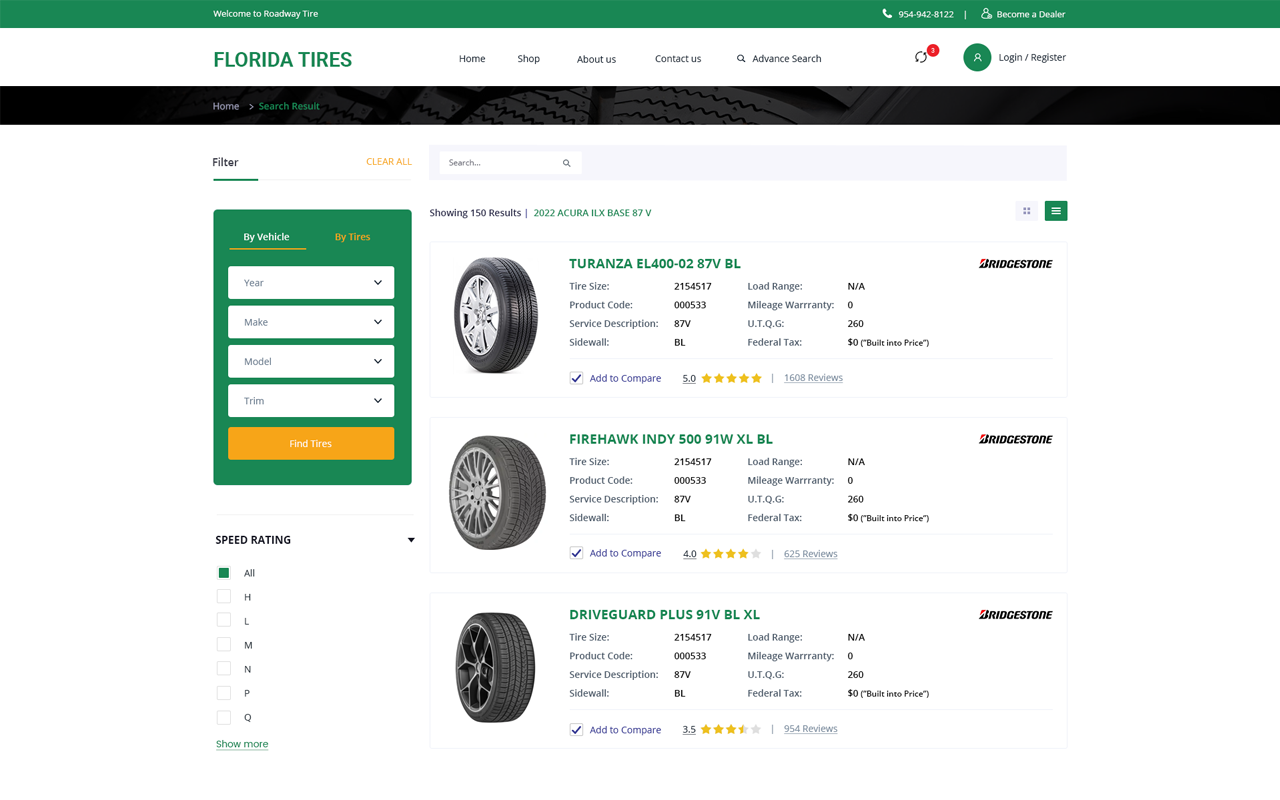Click the magnifier icon in search box
Viewport: 1280px width, 800px height.
pos(566,163)
